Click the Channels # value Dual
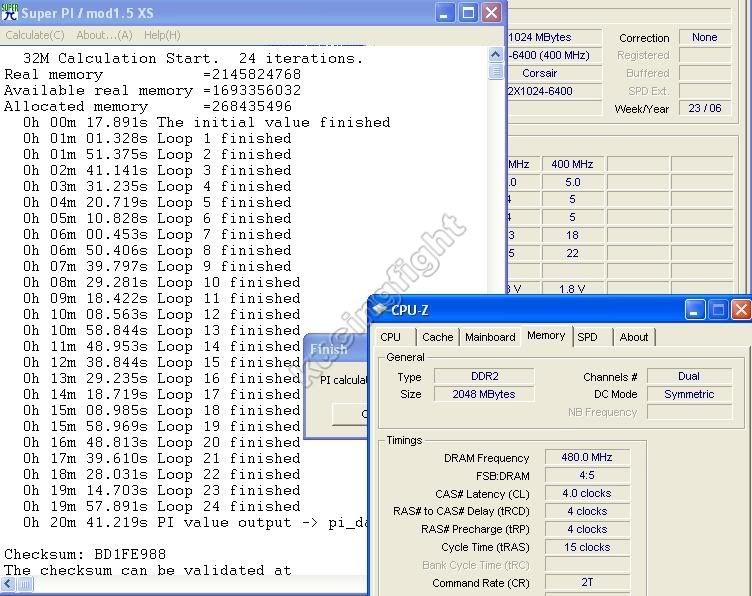Image resolution: width=752 pixels, height=596 pixels. point(689,376)
